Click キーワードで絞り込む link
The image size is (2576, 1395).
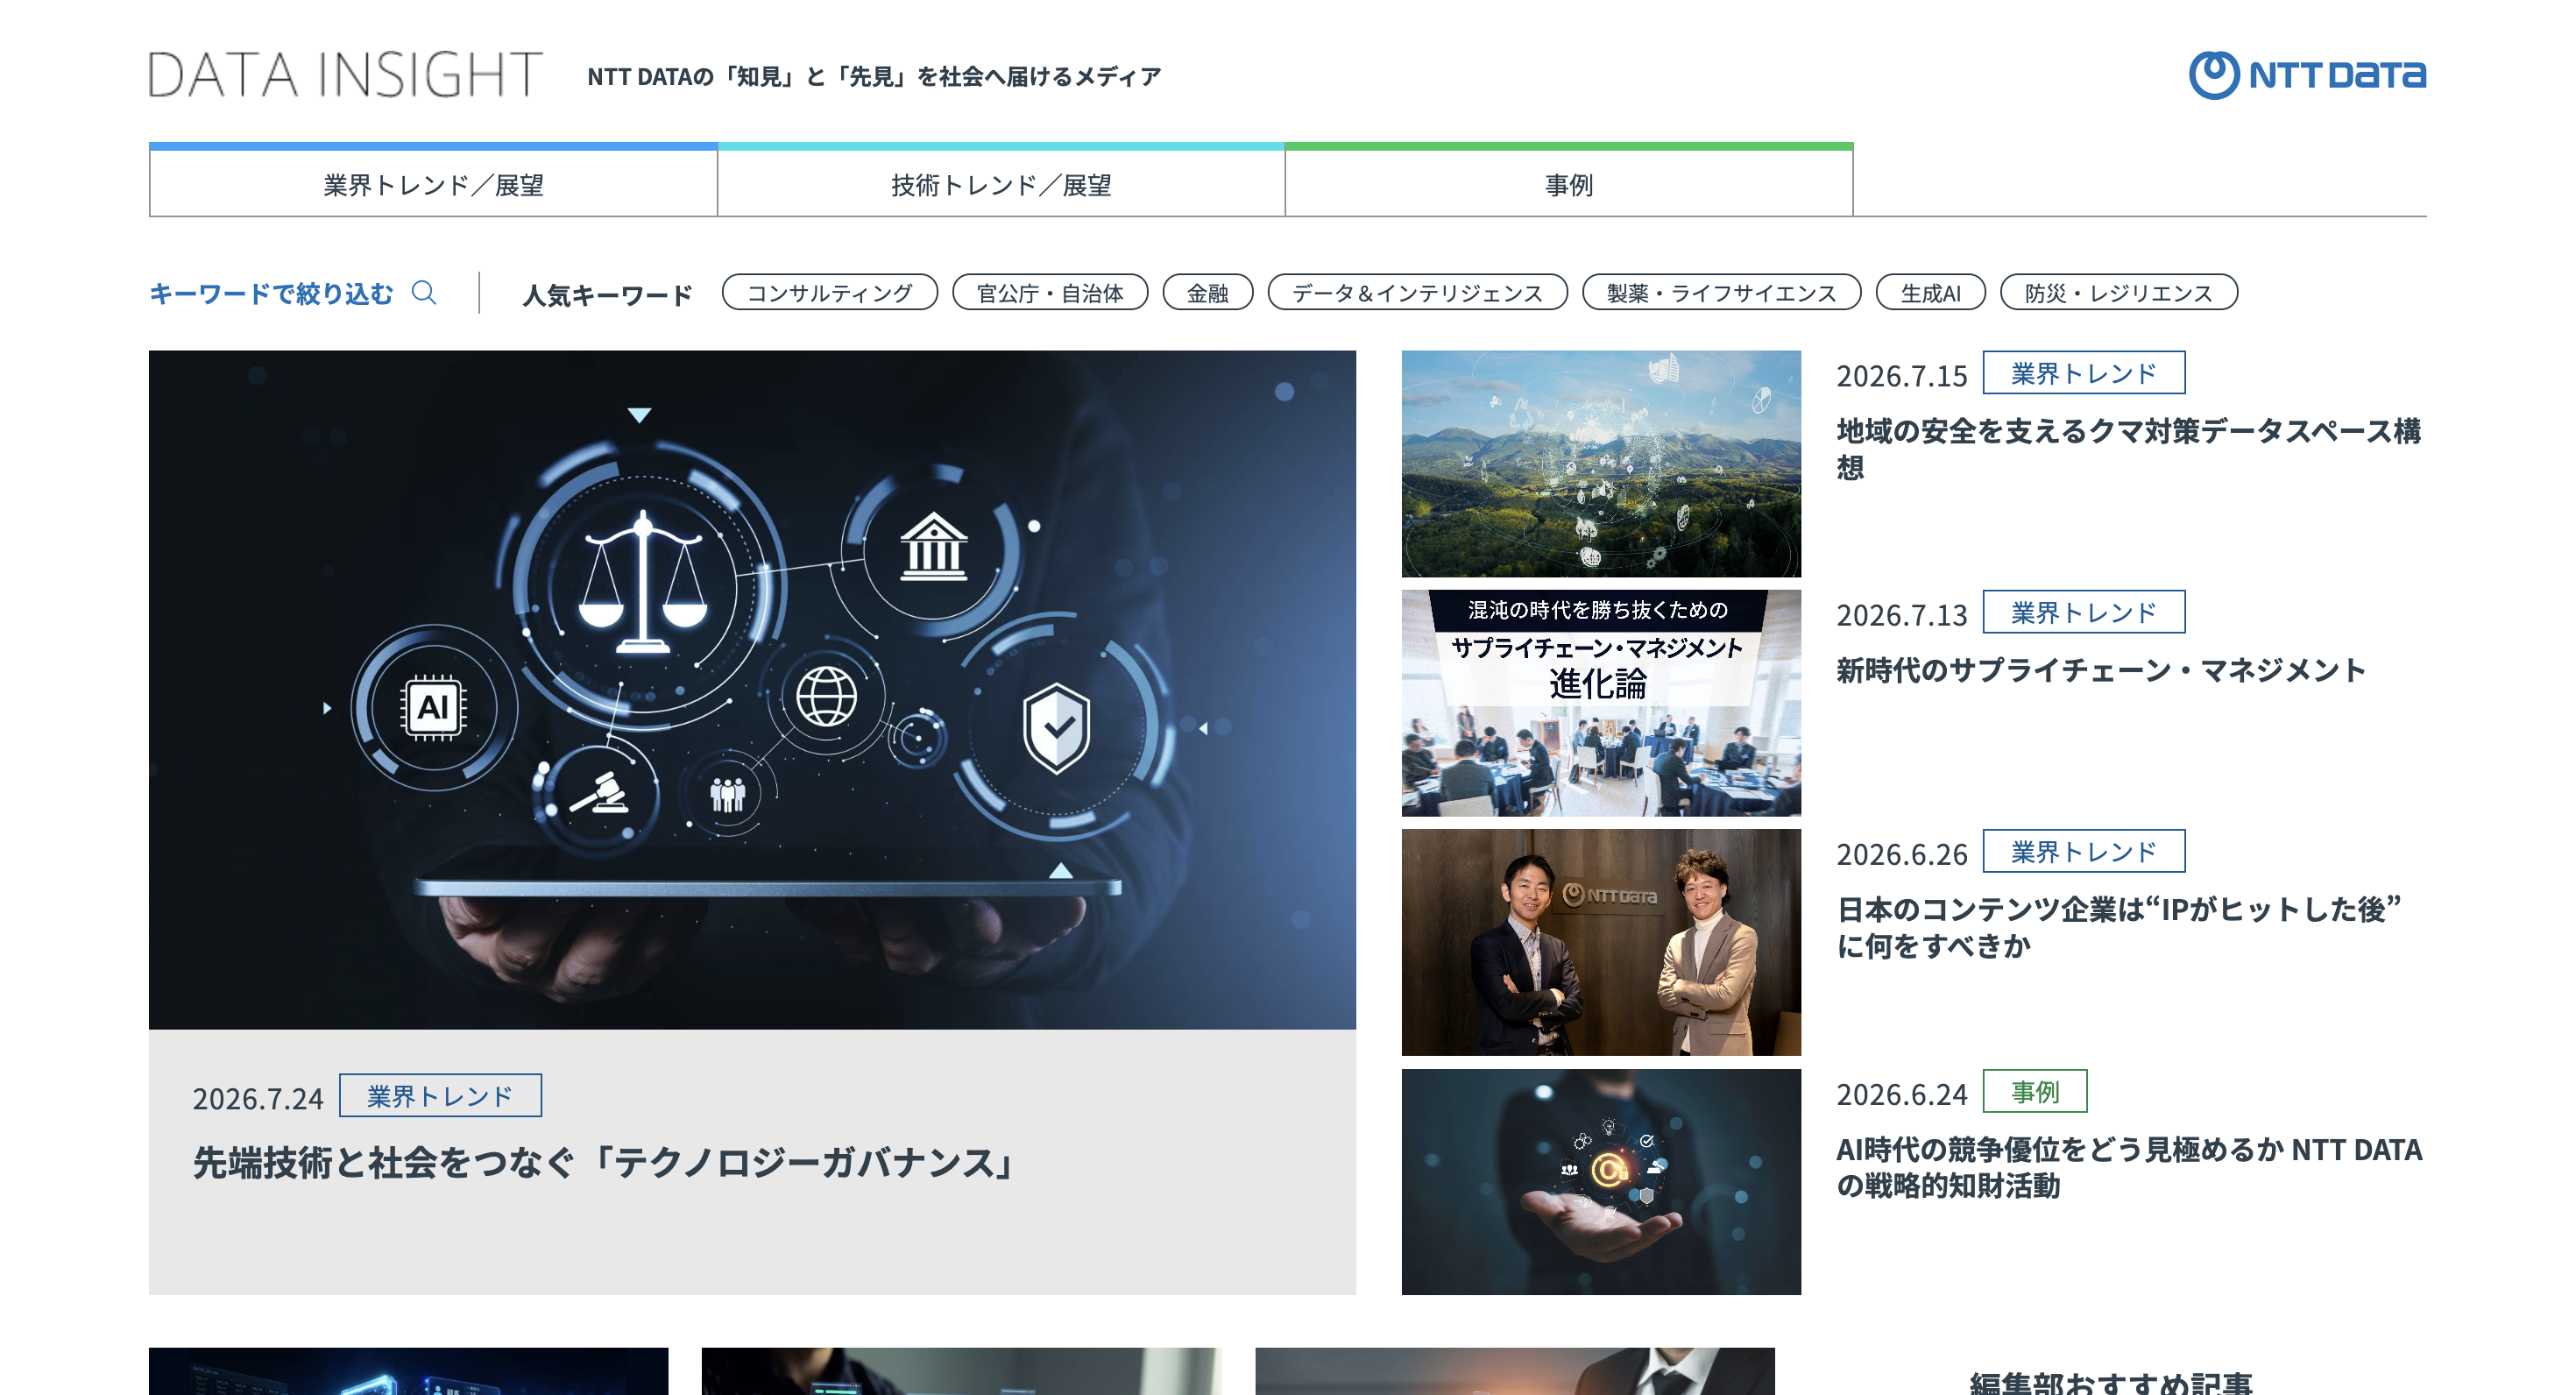tap(272, 293)
